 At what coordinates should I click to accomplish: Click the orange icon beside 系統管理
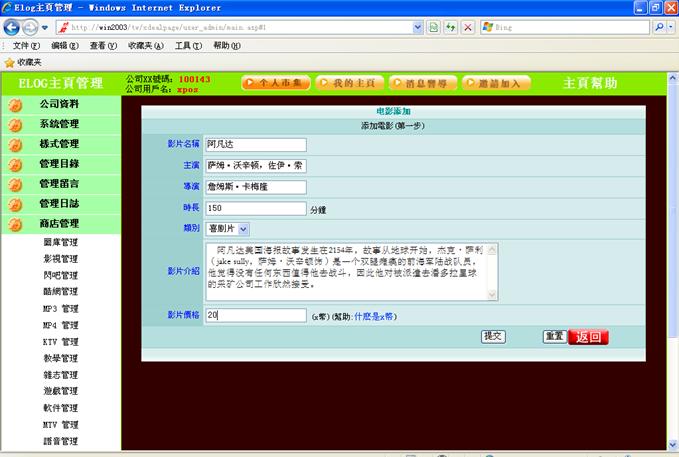click(x=15, y=124)
